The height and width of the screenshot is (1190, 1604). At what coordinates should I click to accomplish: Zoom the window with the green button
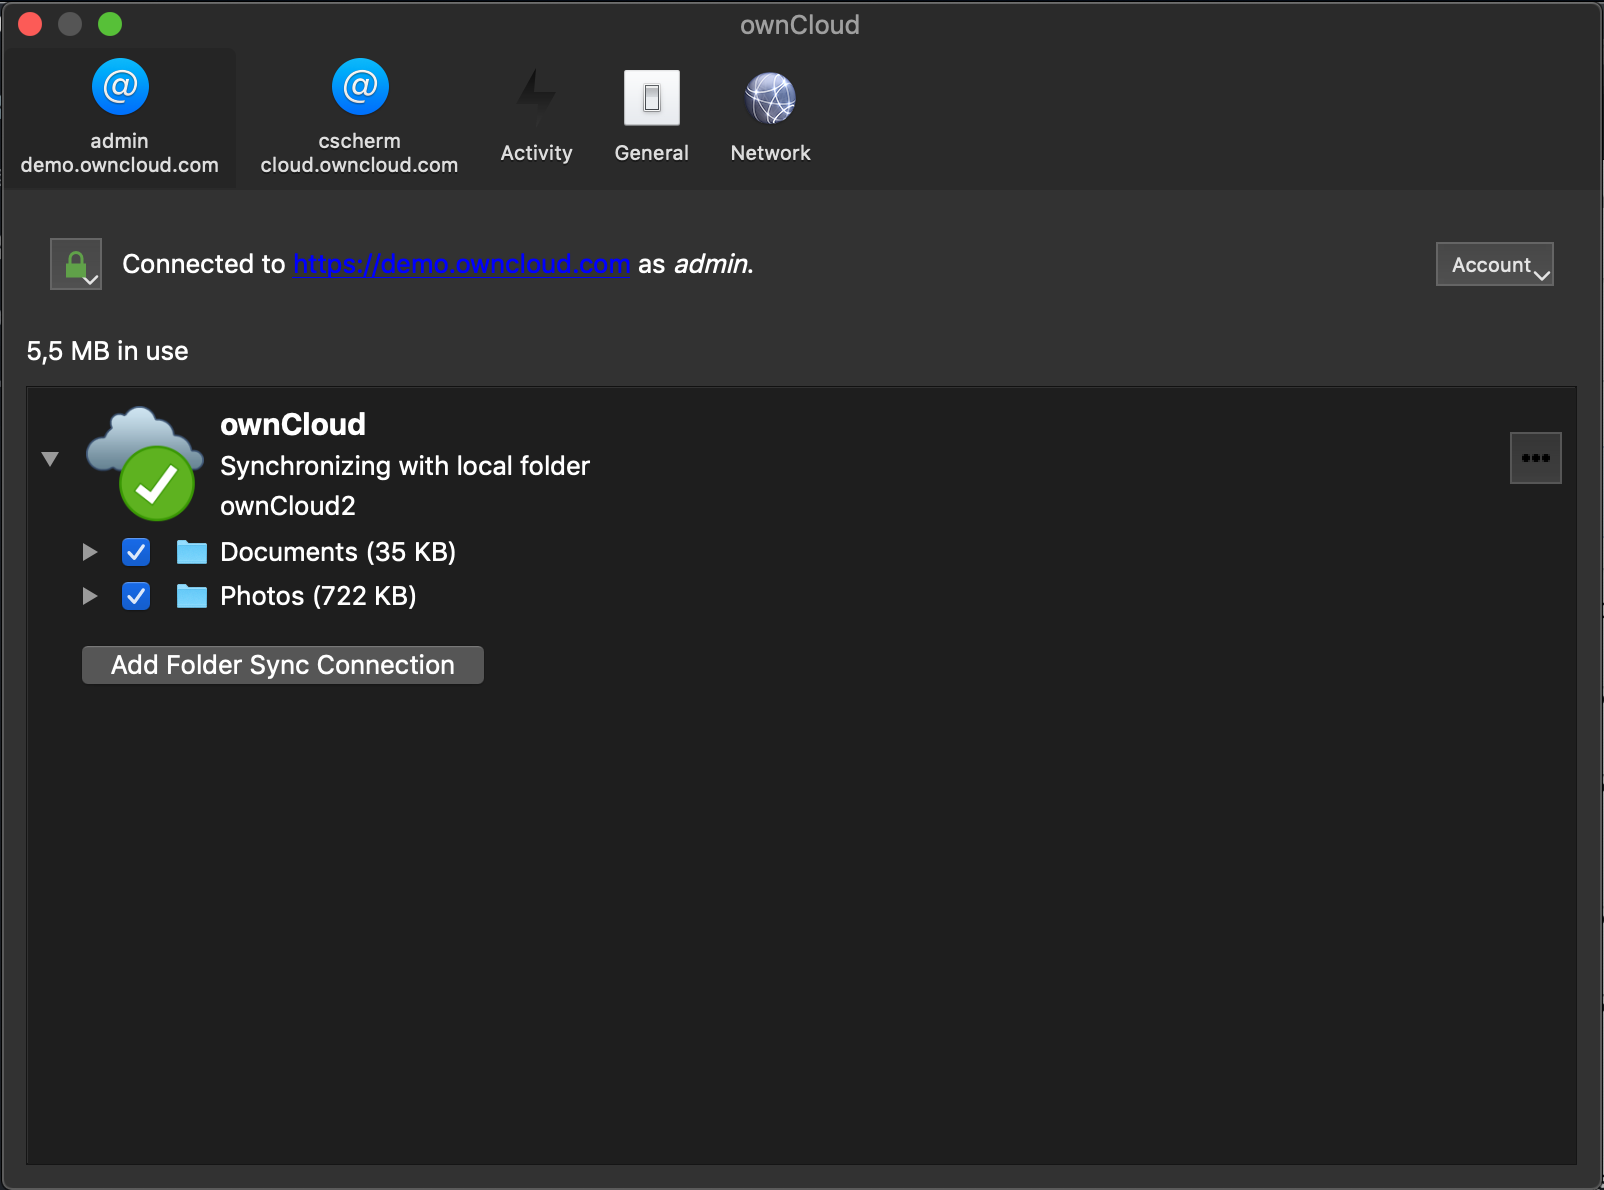point(110,24)
